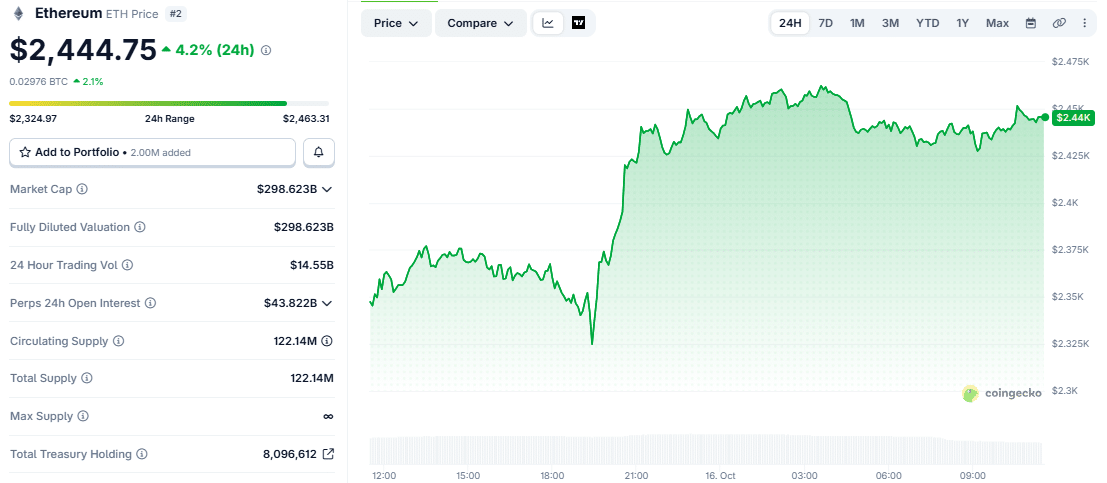Select YTD time range

click(928, 23)
